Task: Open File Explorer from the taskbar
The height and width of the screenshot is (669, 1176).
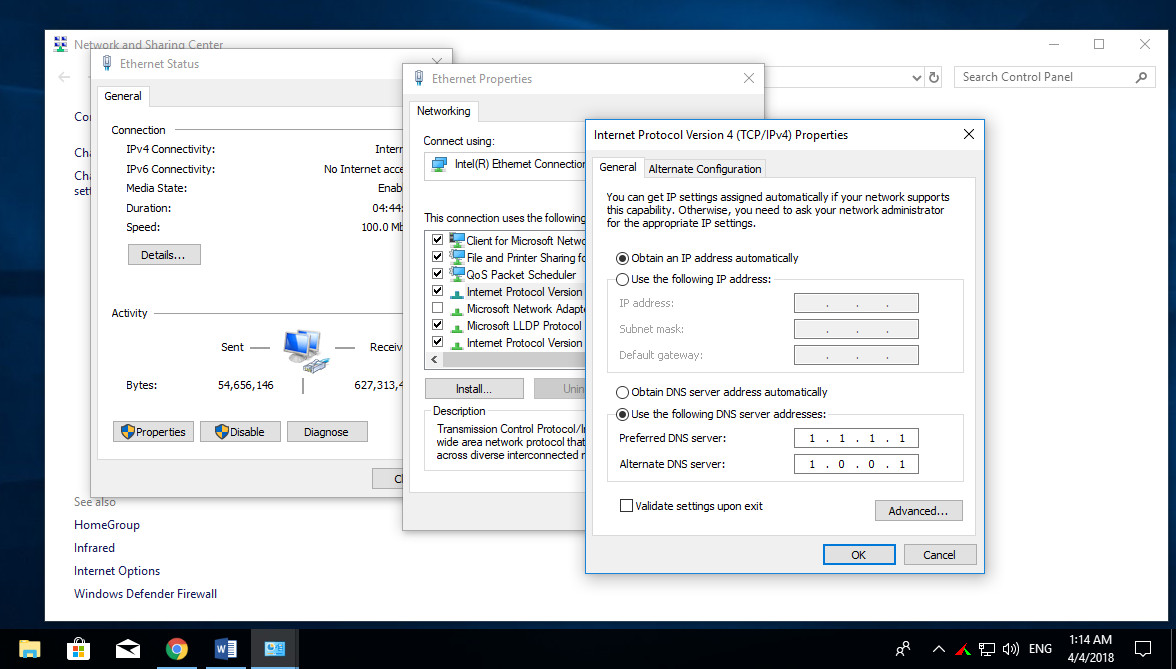Action: click(x=29, y=649)
